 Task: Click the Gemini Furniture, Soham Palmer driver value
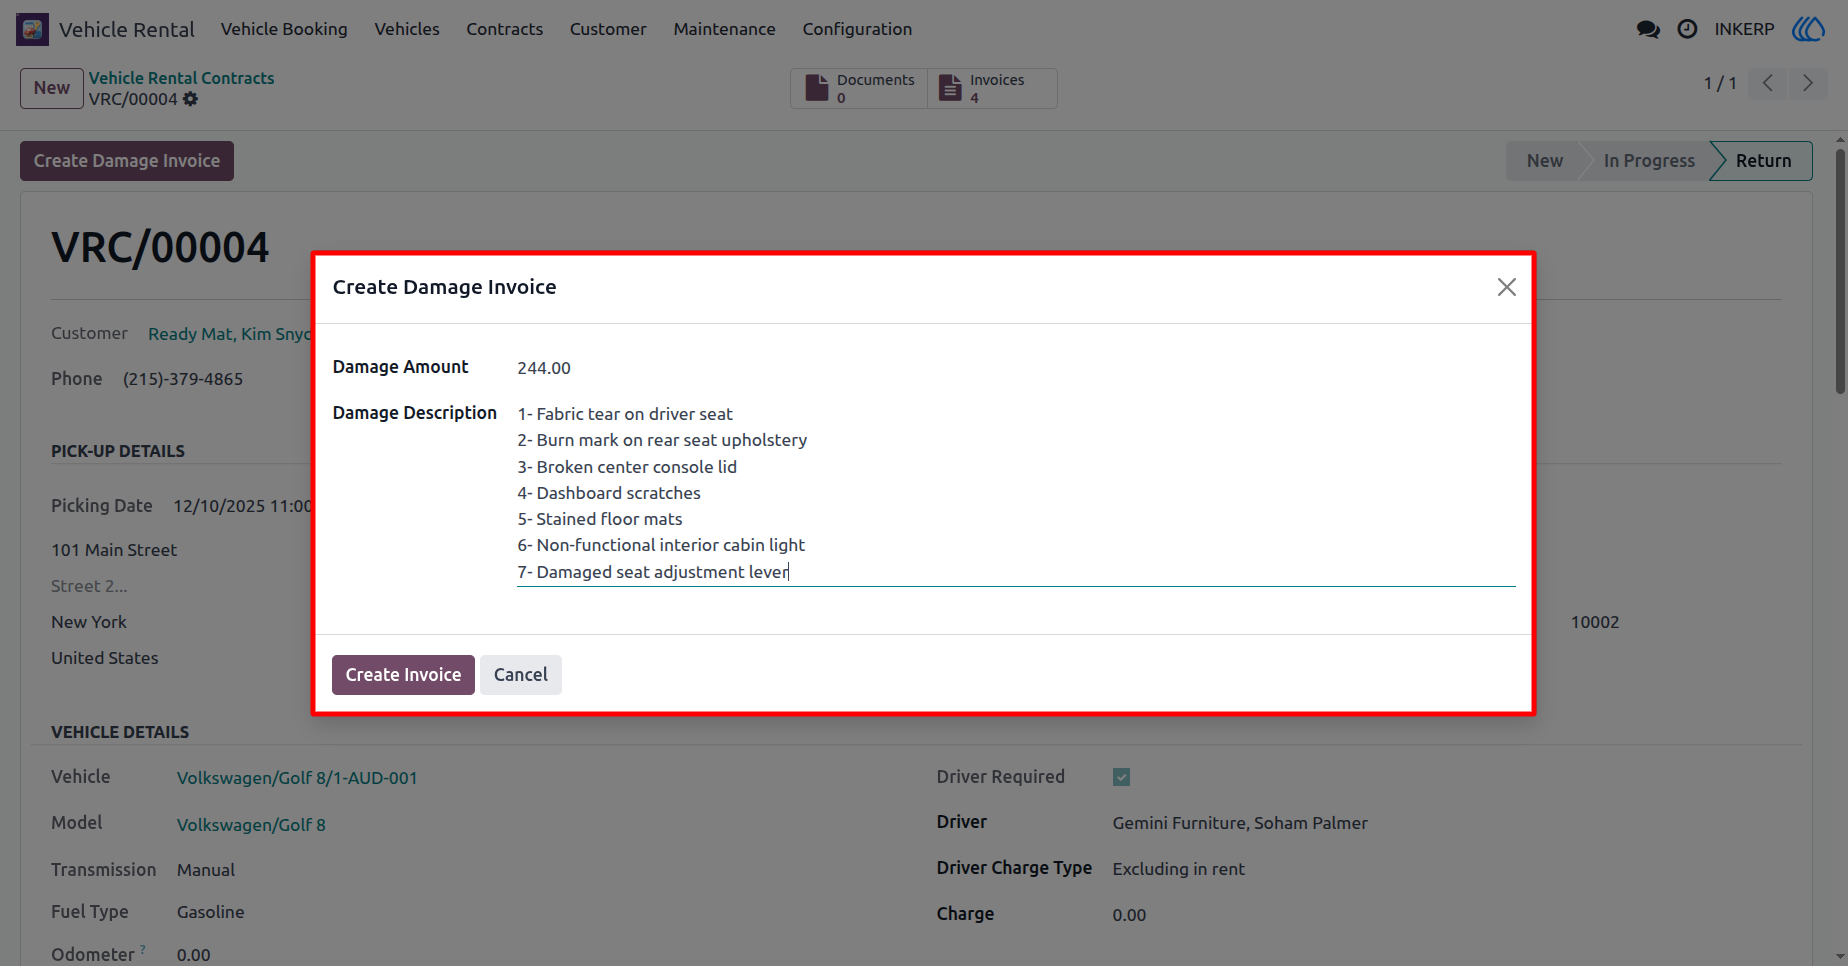pyautogui.click(x=1240, y=823)
